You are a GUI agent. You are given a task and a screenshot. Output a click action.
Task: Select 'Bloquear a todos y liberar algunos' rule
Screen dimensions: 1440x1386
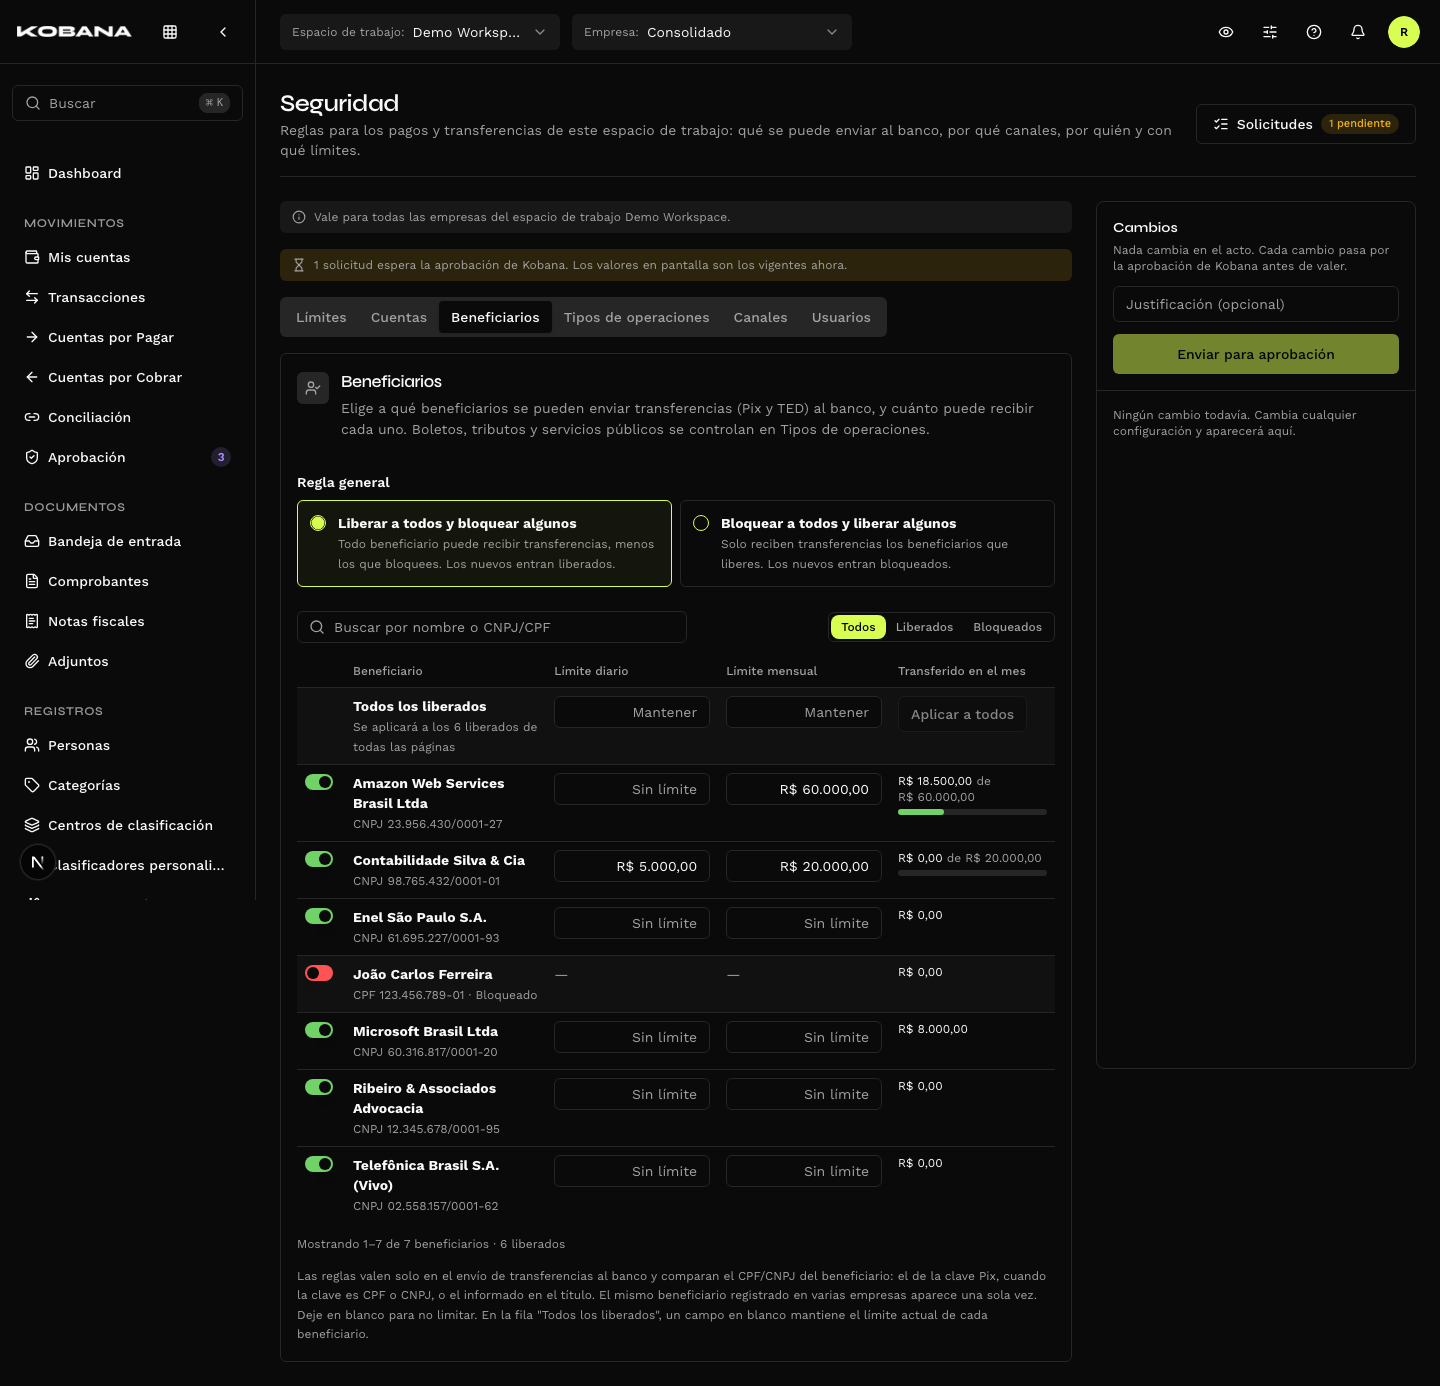(x=867, y=543)
